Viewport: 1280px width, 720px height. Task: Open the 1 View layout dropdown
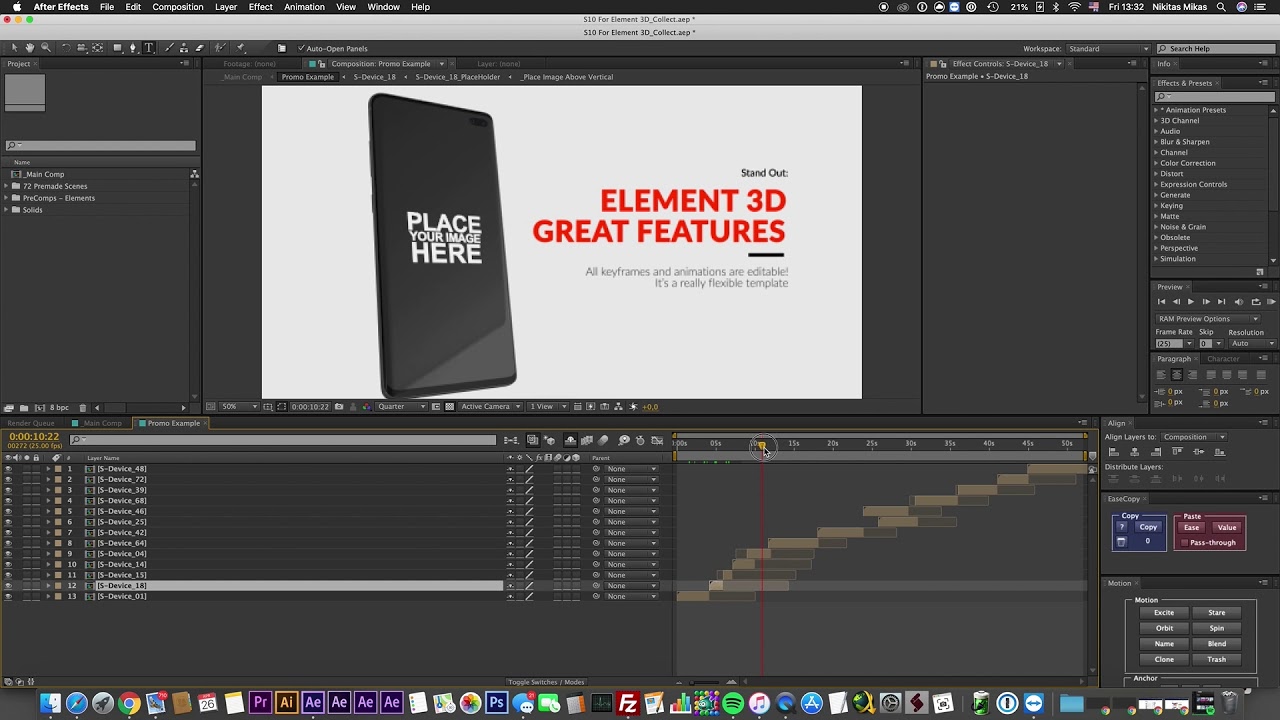pyautogui.click(x=546, y=407)
